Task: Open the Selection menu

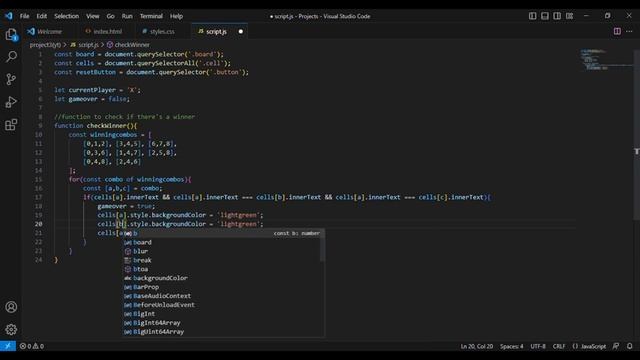Action: click(67, 16)
